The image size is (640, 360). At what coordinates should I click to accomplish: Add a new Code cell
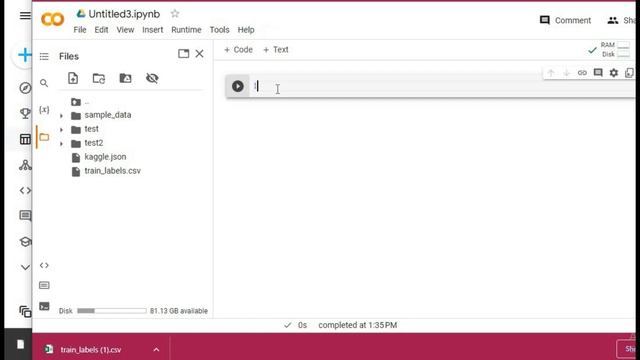coord(238,49)
